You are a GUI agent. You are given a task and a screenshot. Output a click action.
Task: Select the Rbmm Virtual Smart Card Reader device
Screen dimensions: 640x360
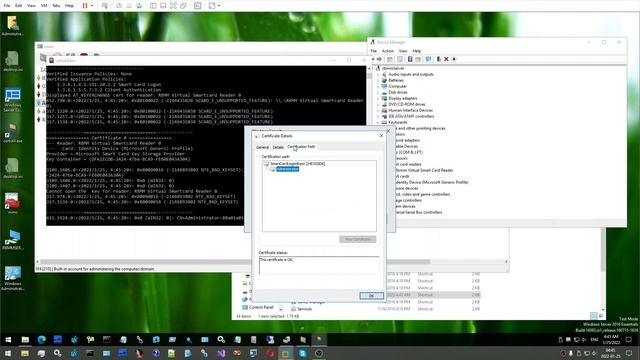pos(424,170)
